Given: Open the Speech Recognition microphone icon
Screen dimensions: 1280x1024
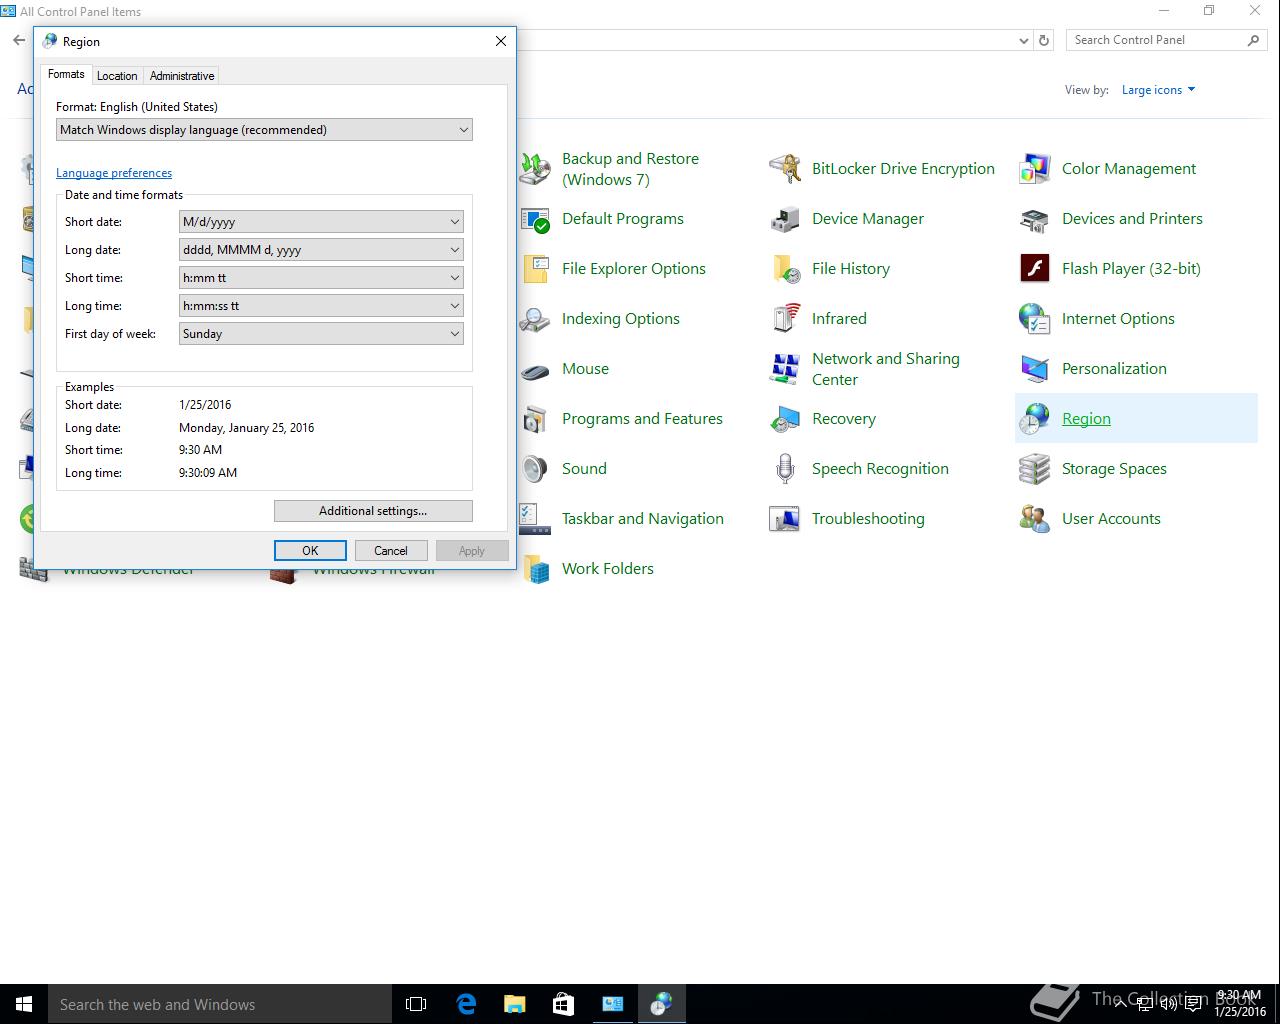Looking at the screenshot, I should click(785, 469).
